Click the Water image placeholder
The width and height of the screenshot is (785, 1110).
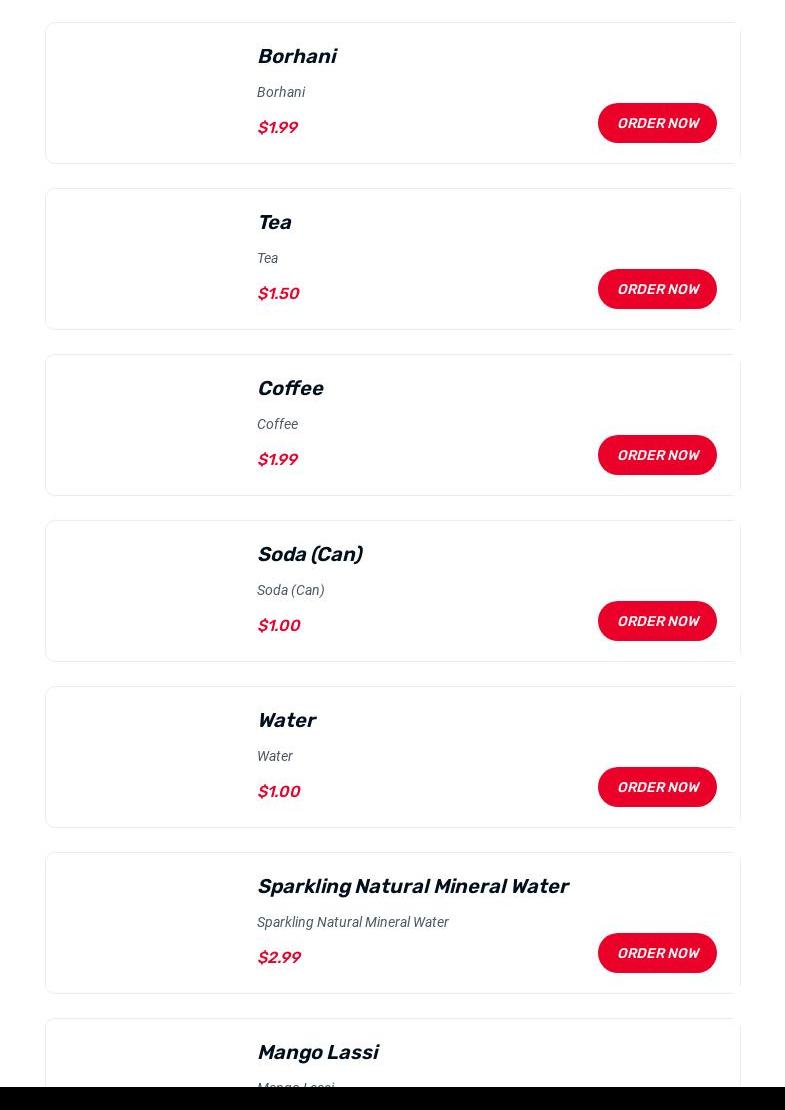[x=146, y=757]
